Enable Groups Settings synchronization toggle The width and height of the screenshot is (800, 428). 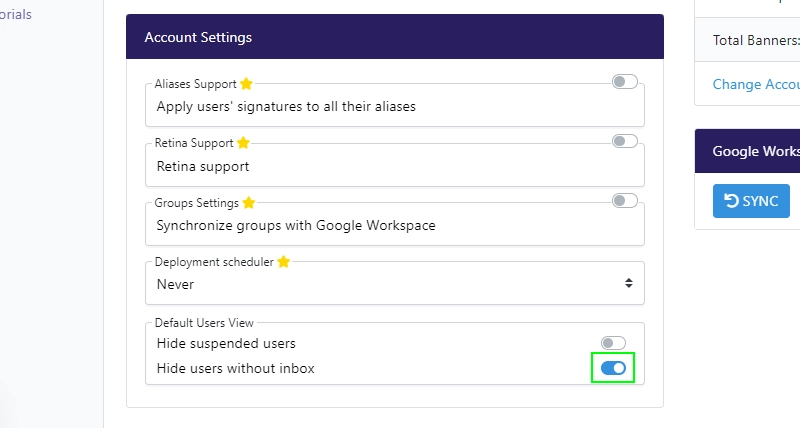(624, 200)
